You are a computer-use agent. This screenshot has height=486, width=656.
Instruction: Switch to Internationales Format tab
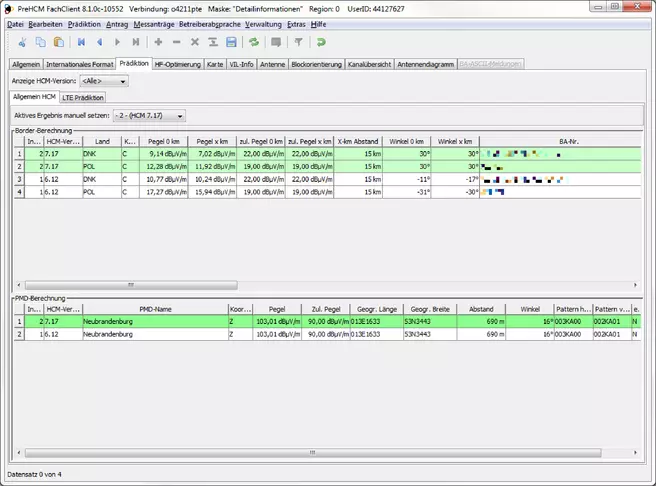(x=79, y=64)
